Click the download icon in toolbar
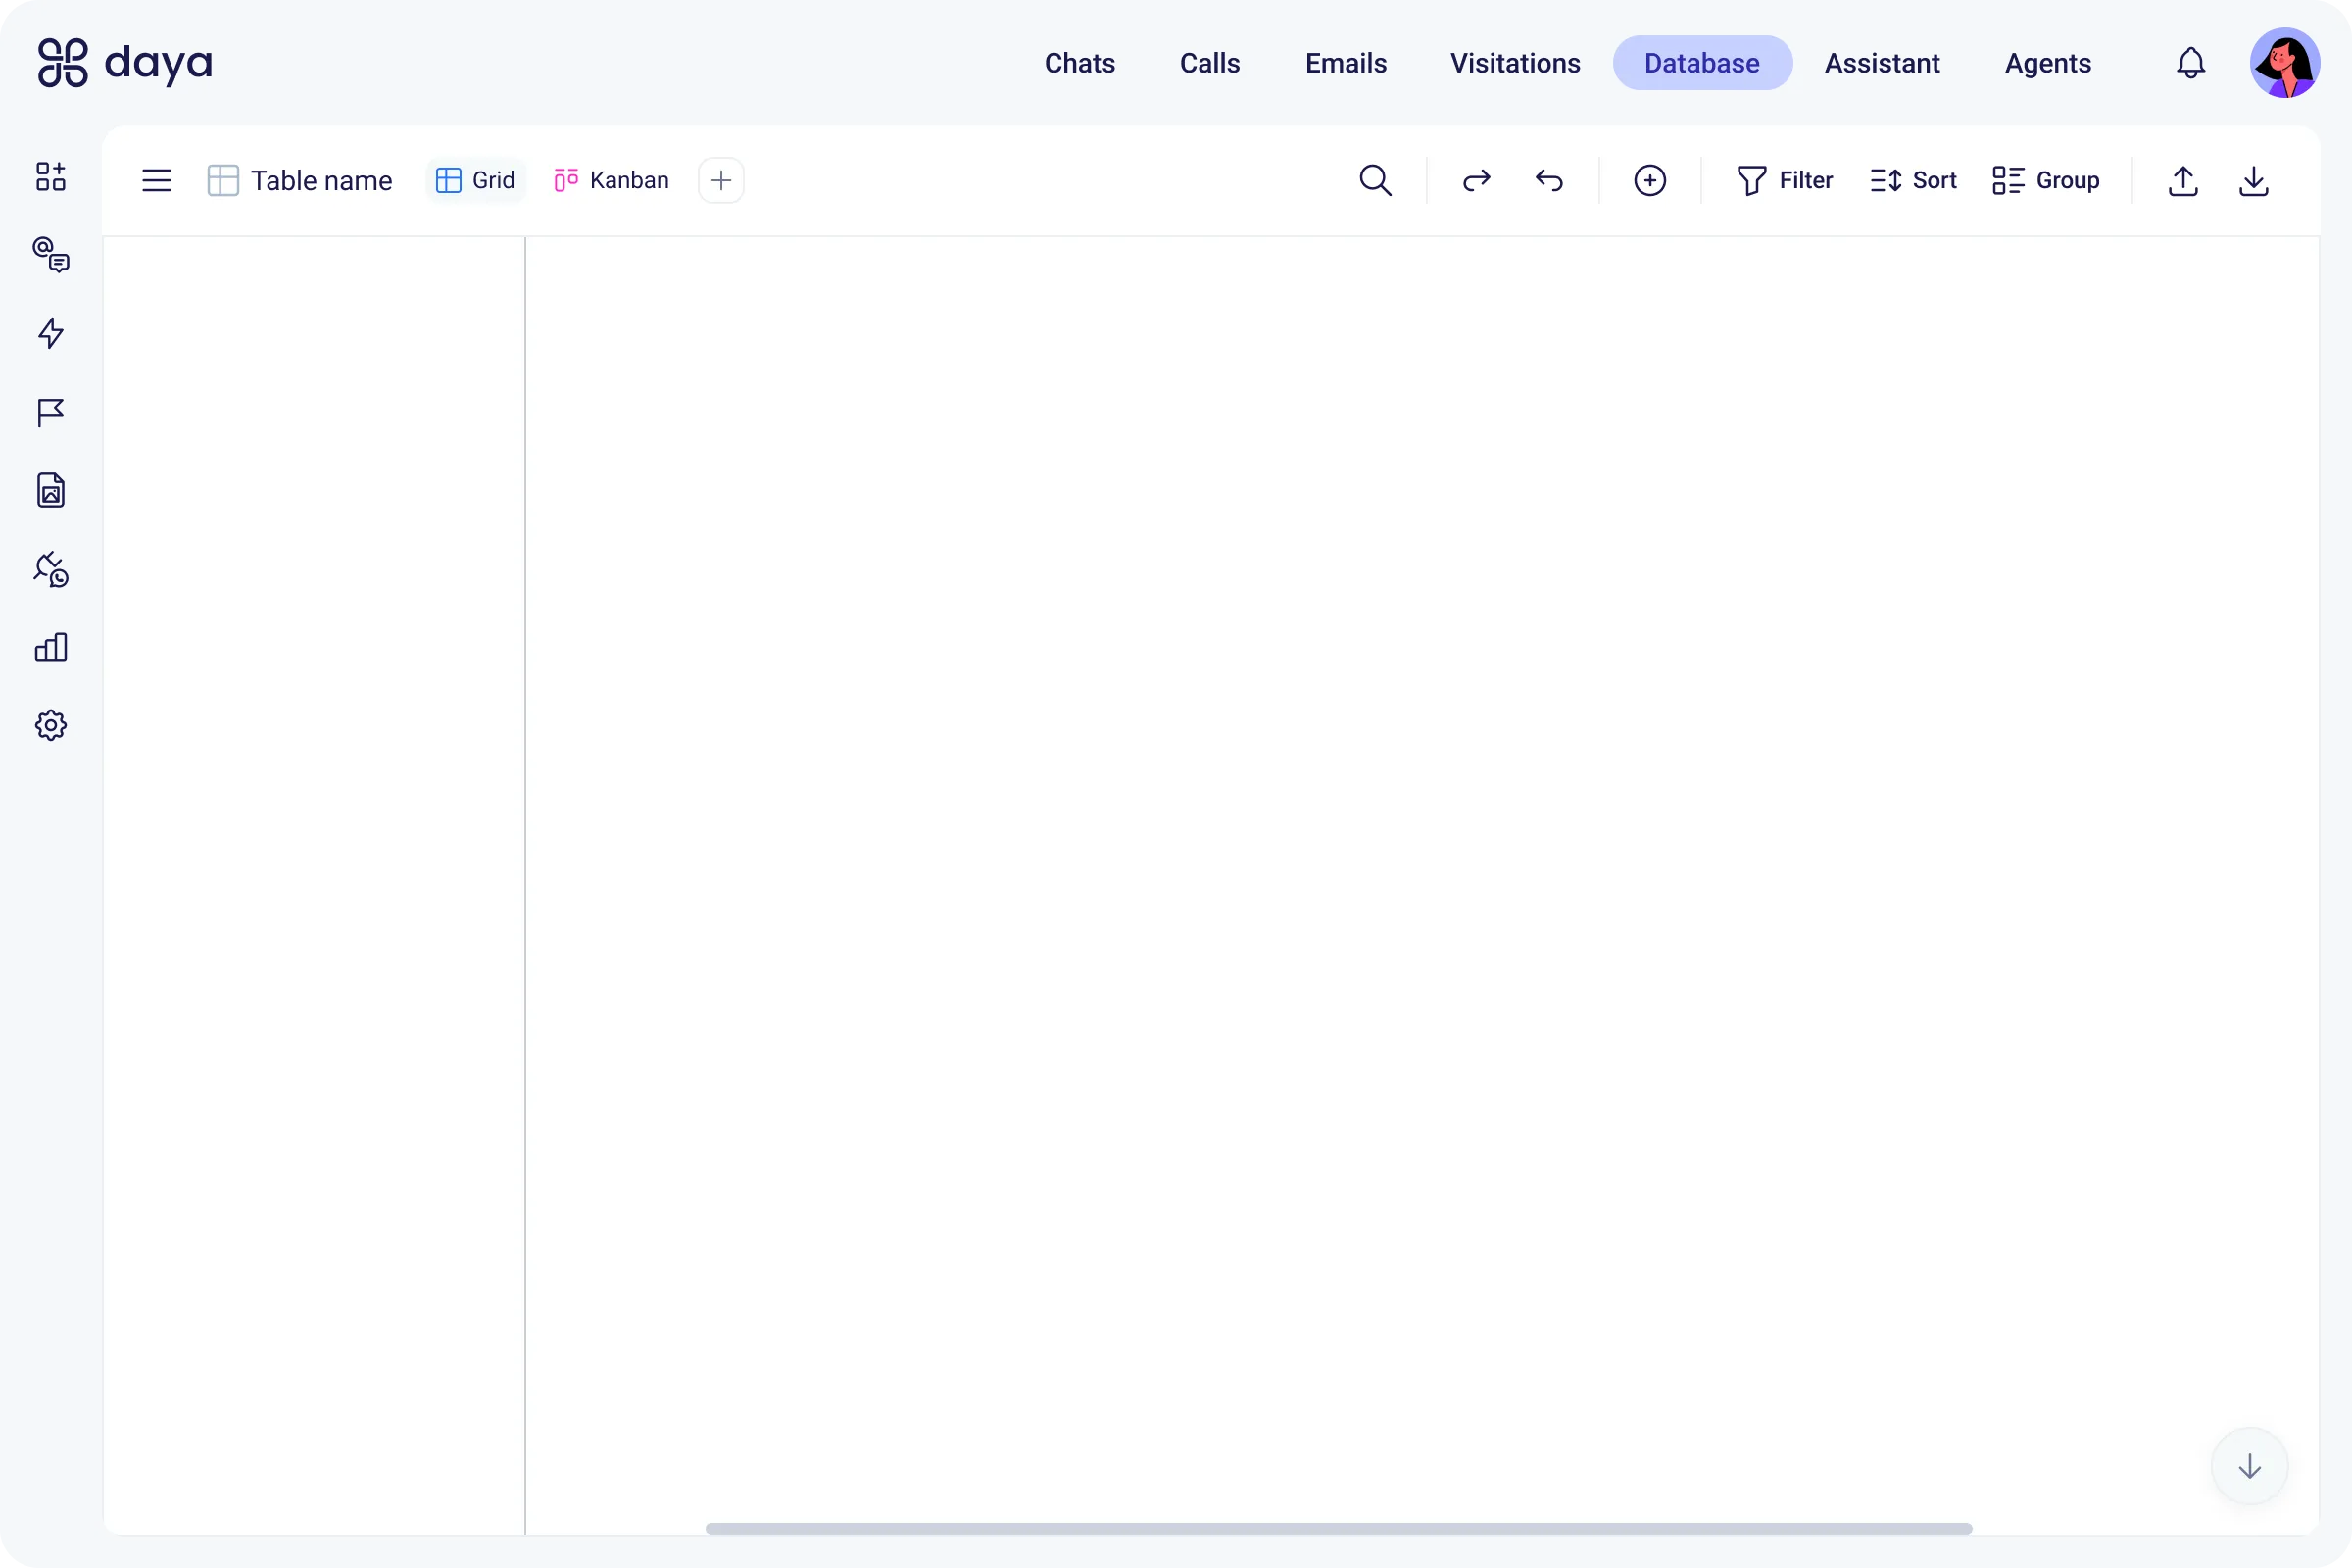This screenshot has height=1568, width=2352. pyautogui.click(x=2254, y=181)
